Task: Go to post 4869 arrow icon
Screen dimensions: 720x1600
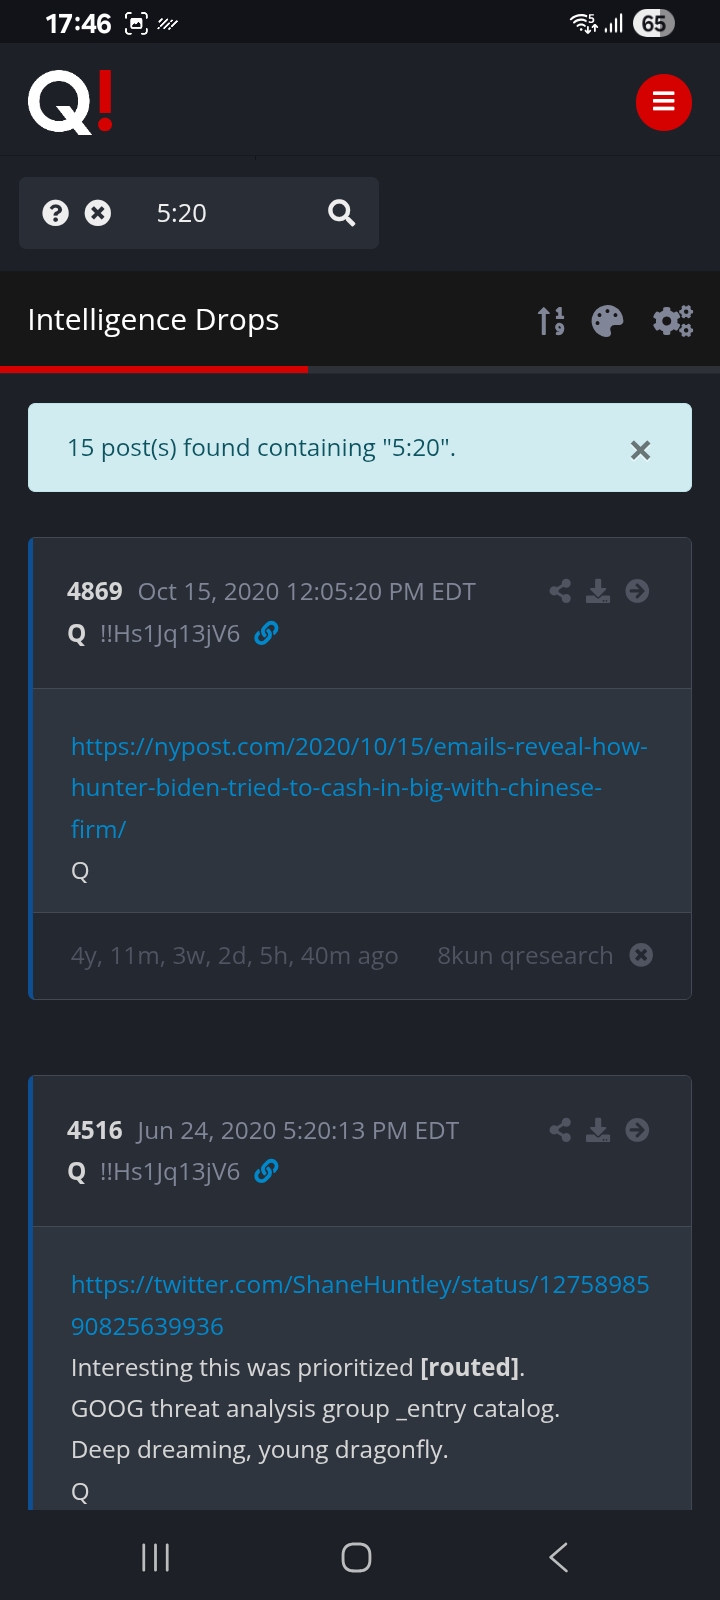Action: tap(637, 591)
